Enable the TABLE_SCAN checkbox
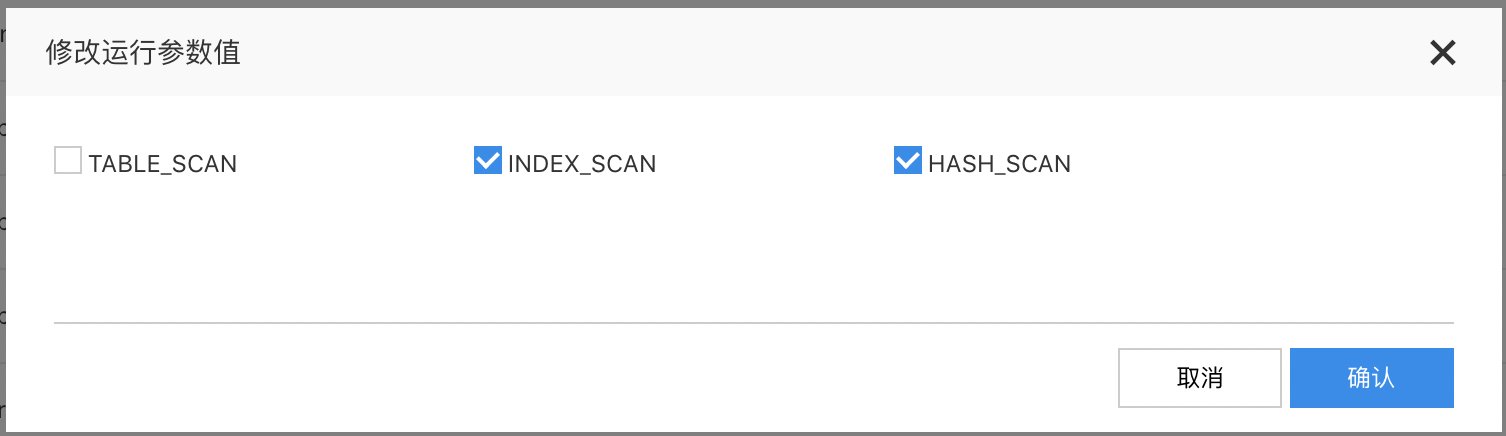1506x436 pixels. [68, 161]
